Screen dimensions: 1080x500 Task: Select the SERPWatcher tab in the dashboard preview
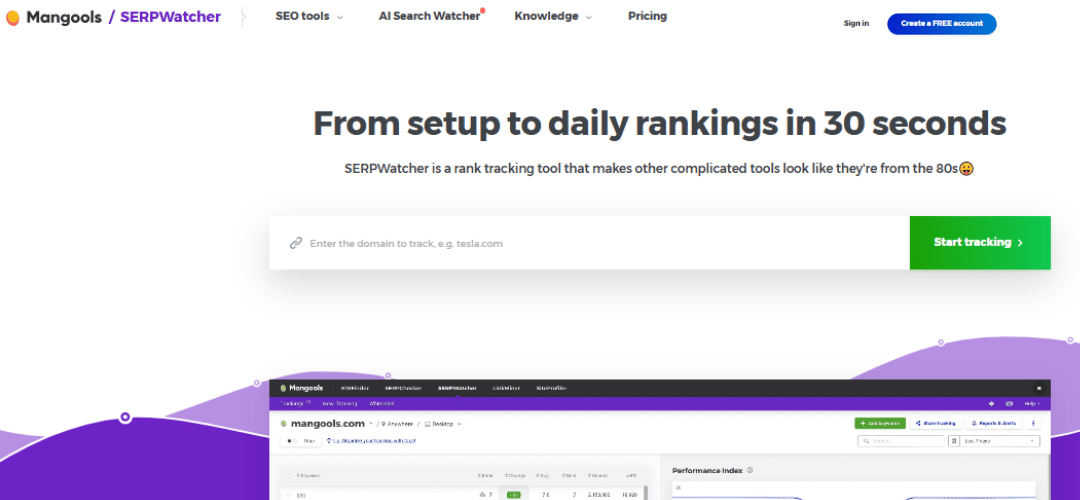click(457, 388)
